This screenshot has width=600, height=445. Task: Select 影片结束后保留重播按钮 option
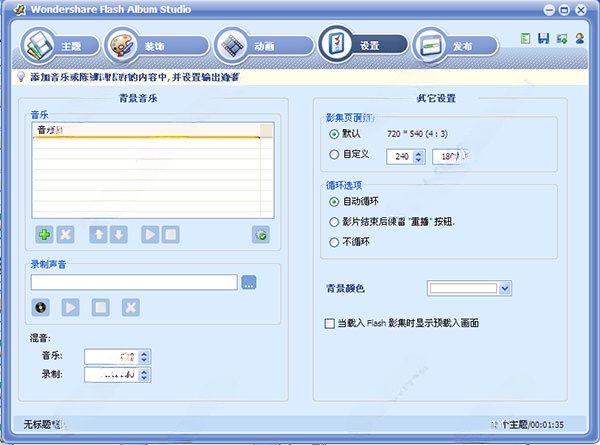tap(334, 222)
